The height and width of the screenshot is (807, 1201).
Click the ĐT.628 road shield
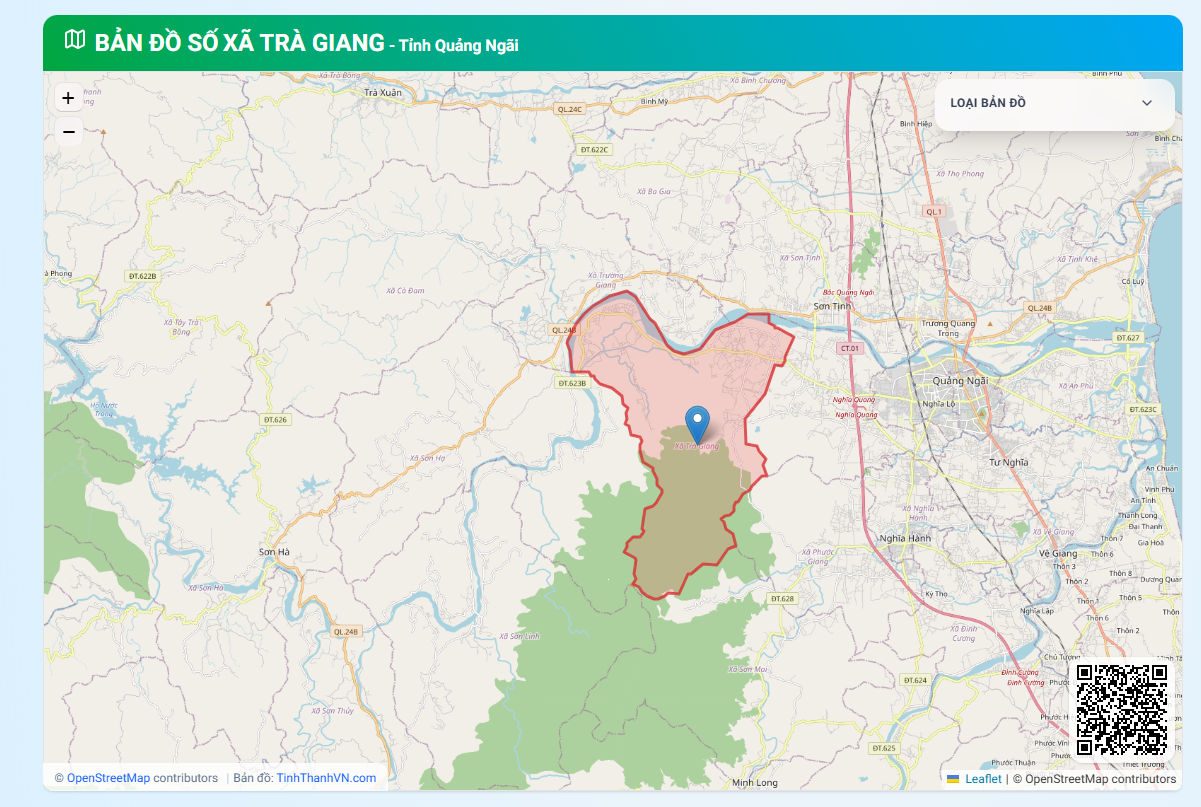coord(782,598)
